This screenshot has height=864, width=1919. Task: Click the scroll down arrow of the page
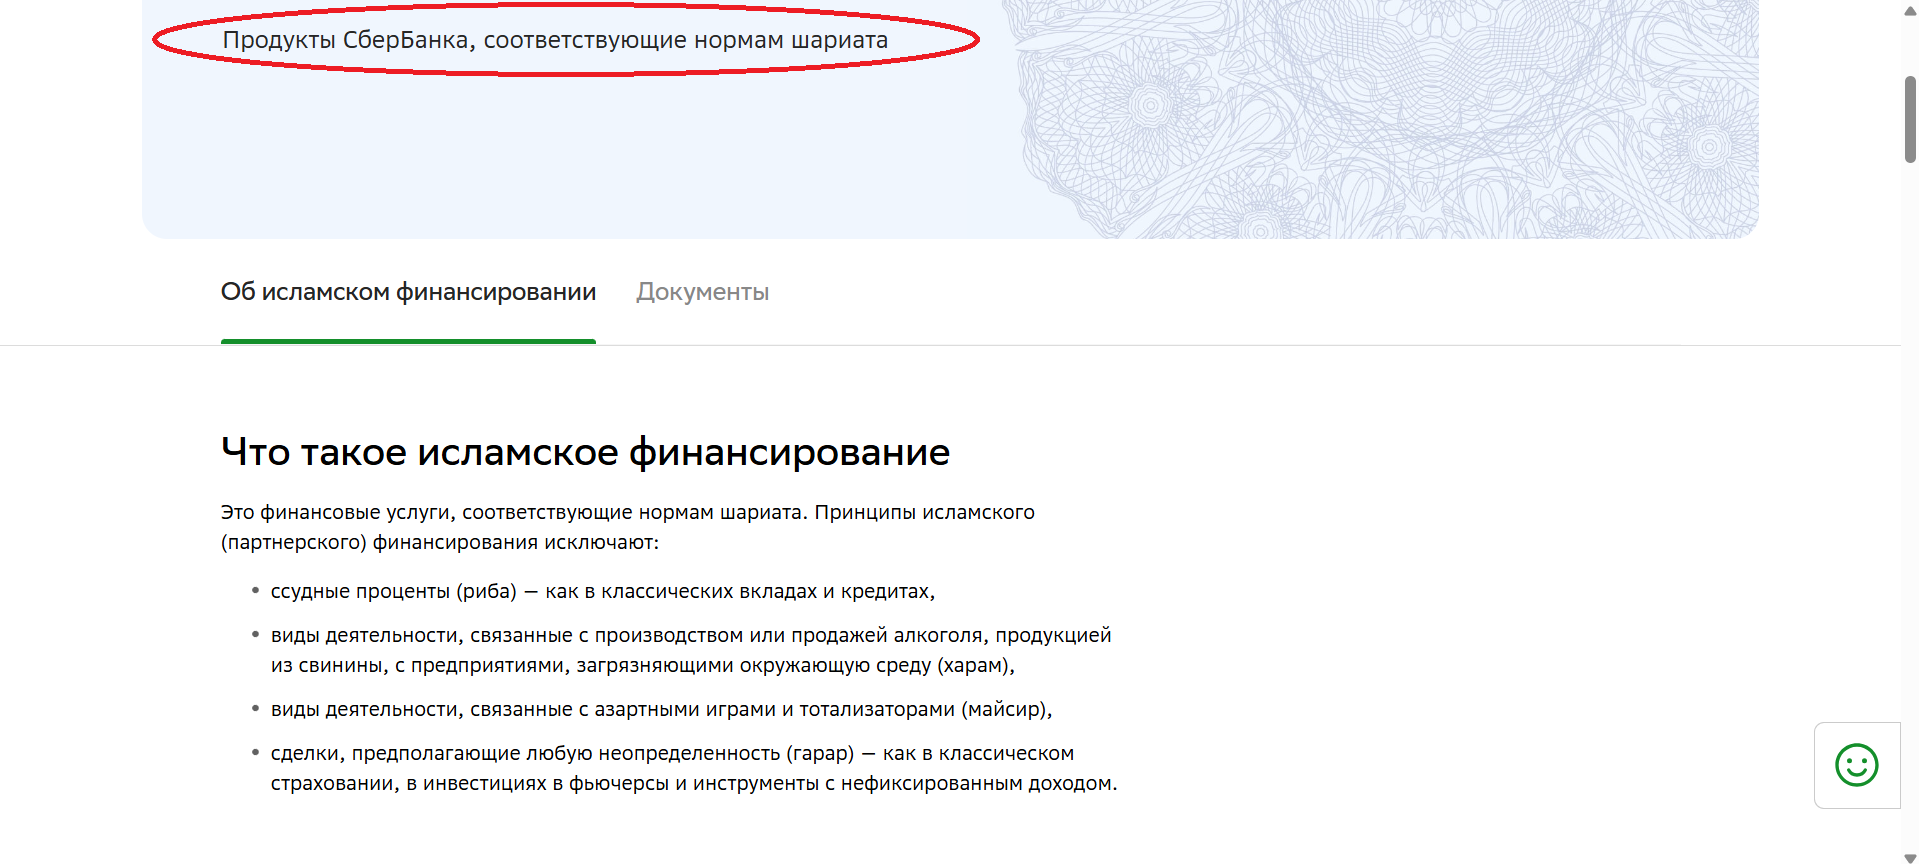(x=1910, y=857)
